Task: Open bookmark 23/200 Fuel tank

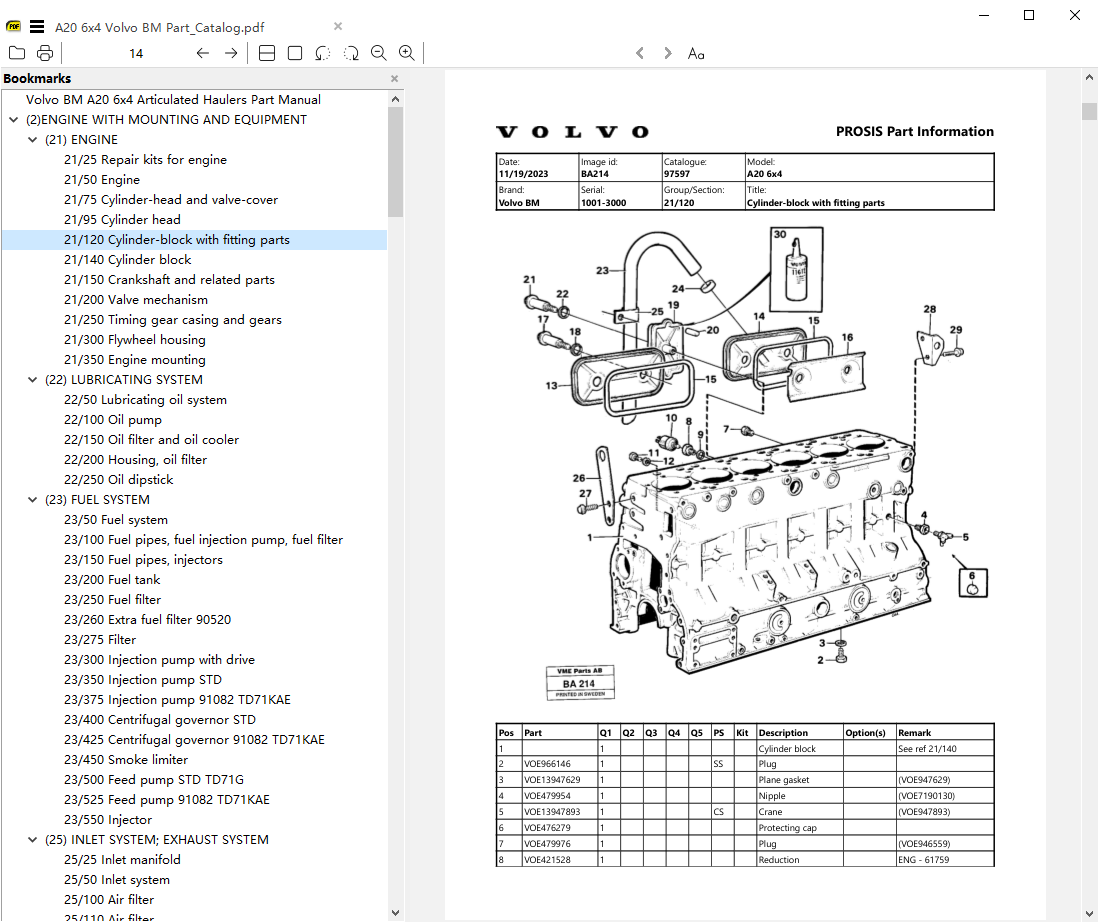Action: point(112,580)
